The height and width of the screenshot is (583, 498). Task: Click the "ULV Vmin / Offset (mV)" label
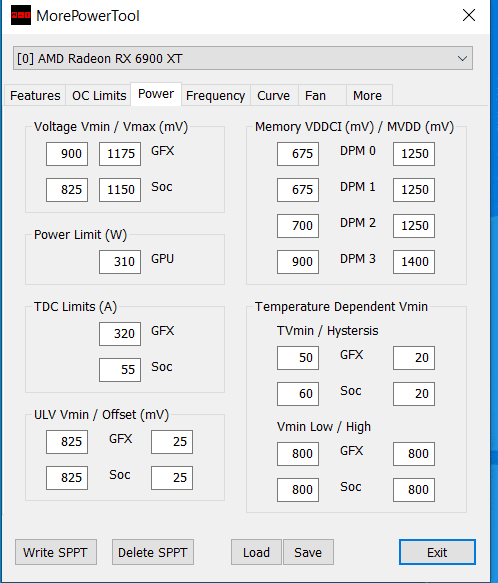click(x=101, y=415)
